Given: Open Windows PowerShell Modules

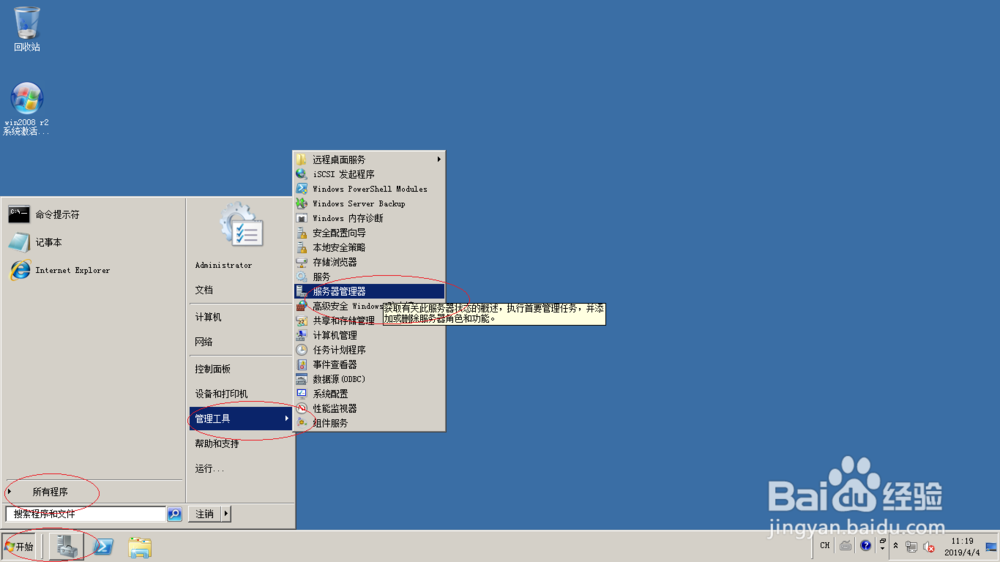Looking at the screenshot, I should click(x=369, y=189).
